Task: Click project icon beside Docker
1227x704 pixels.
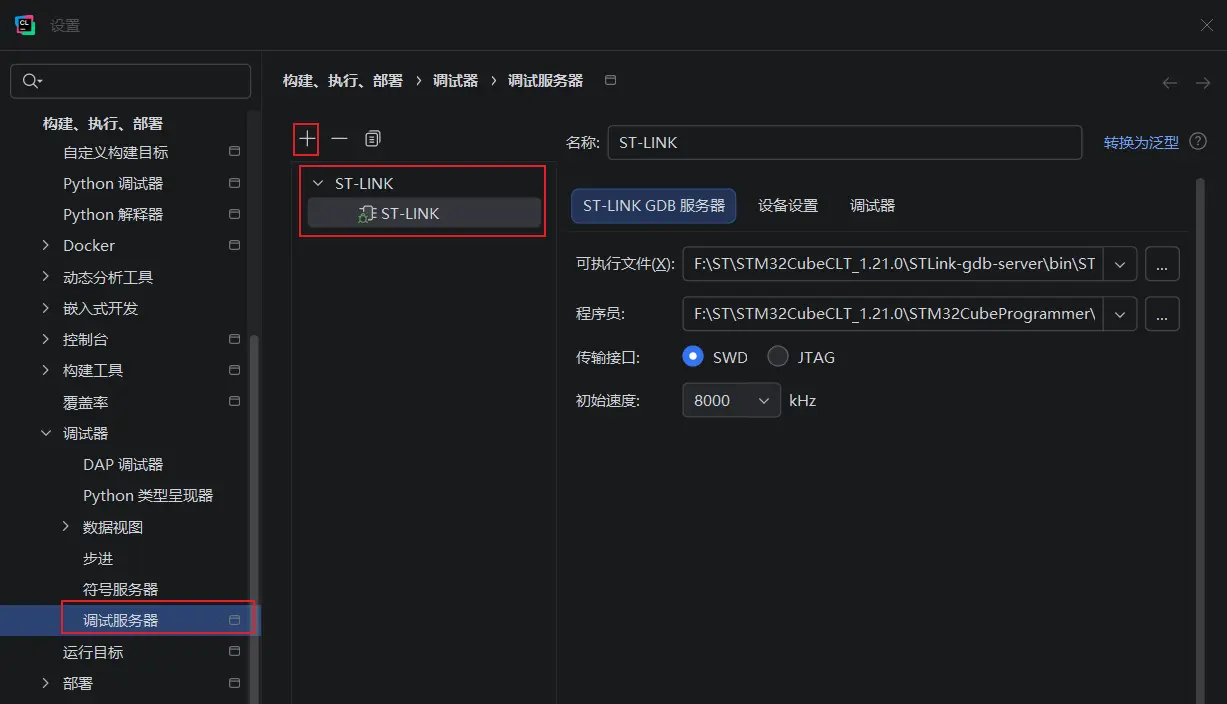Action: tap(235, 245)
